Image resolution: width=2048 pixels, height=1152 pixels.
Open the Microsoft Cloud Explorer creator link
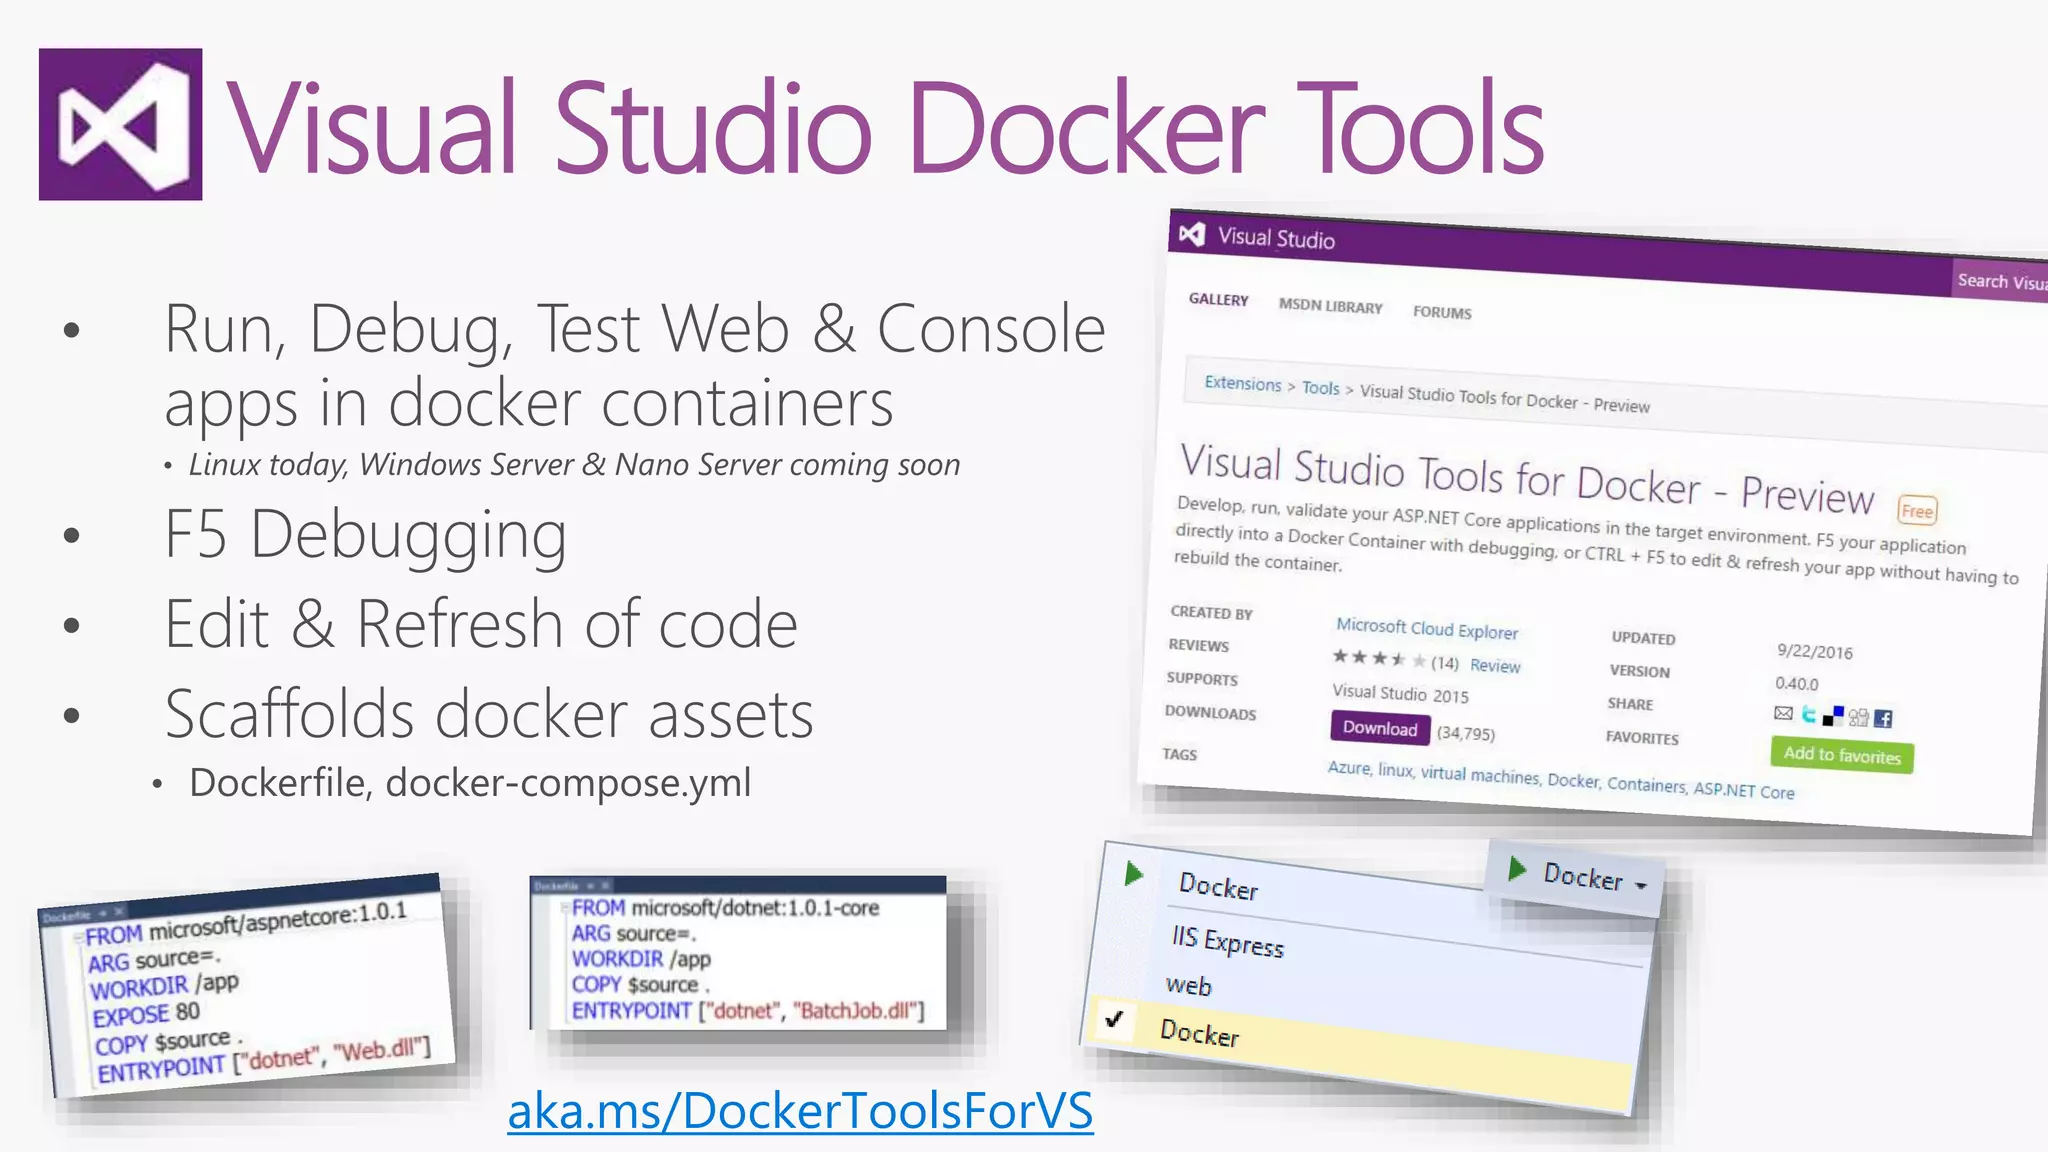tap(1427, 629)
